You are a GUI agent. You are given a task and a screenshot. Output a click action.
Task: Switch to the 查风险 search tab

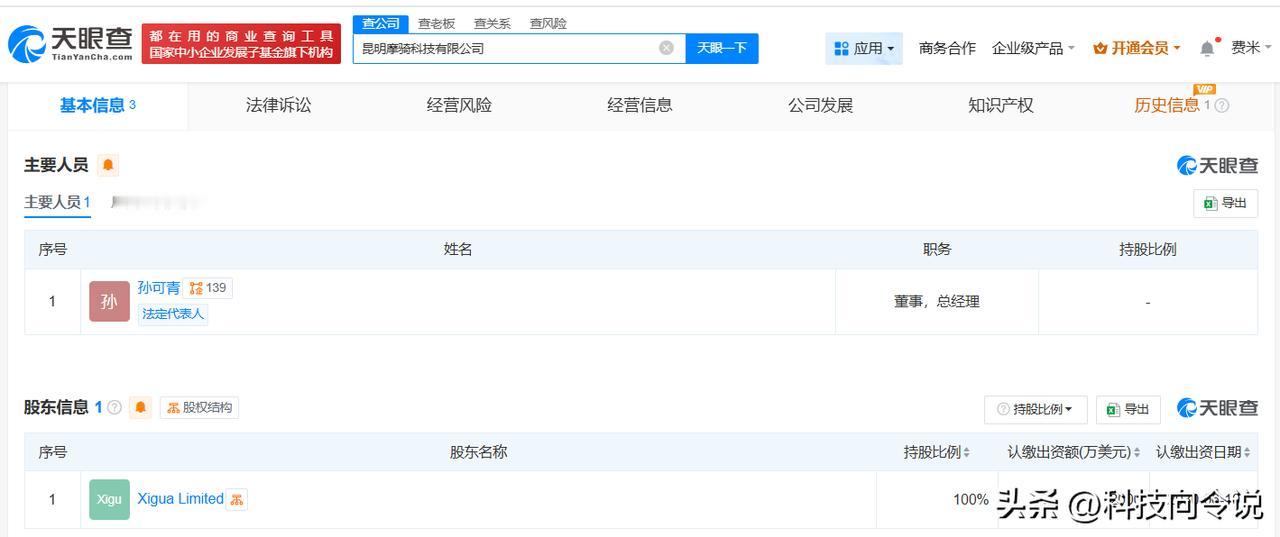click(x=548, y=23)
